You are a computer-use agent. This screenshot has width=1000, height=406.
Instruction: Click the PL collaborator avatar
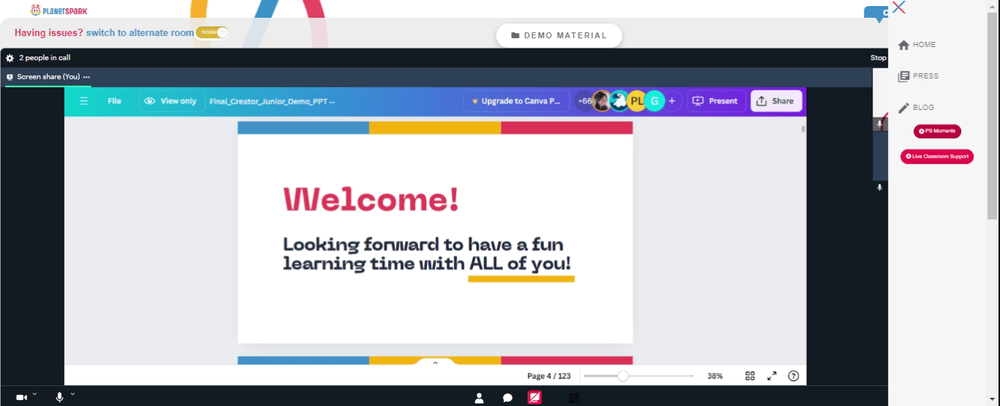[636, 101]
